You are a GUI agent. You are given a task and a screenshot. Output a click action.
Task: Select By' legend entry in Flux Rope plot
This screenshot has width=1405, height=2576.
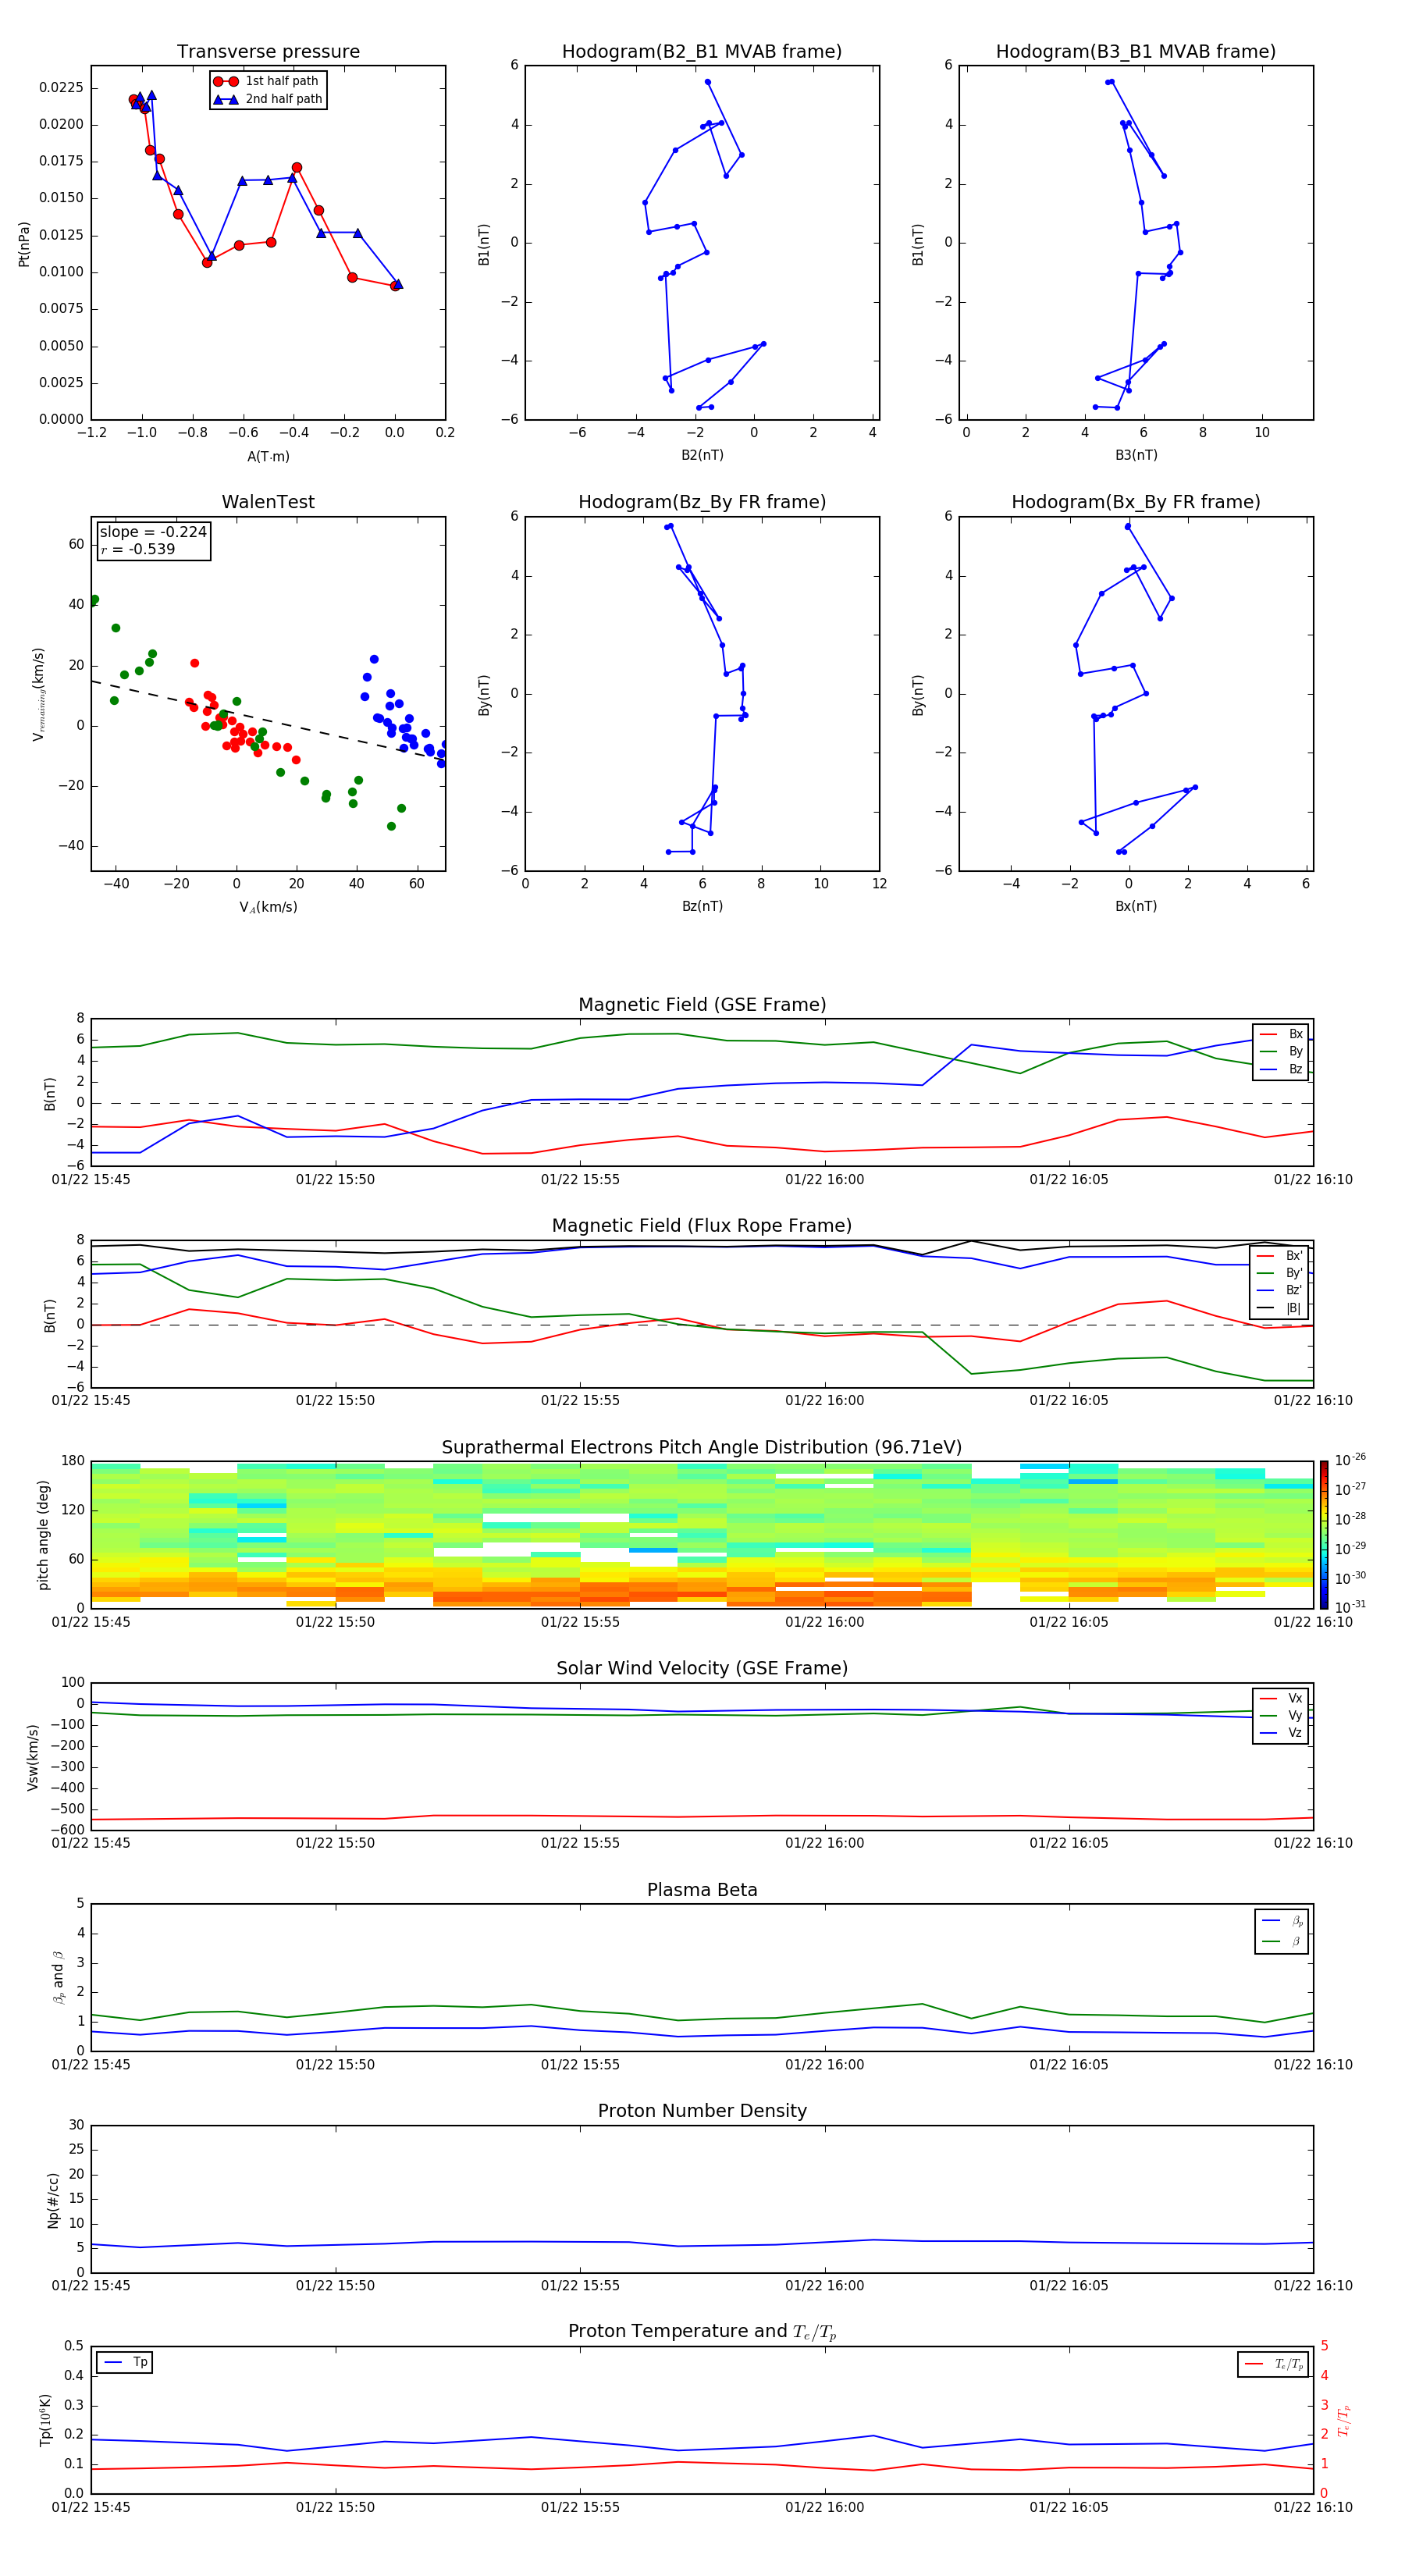click(x=1280, y=1273)
